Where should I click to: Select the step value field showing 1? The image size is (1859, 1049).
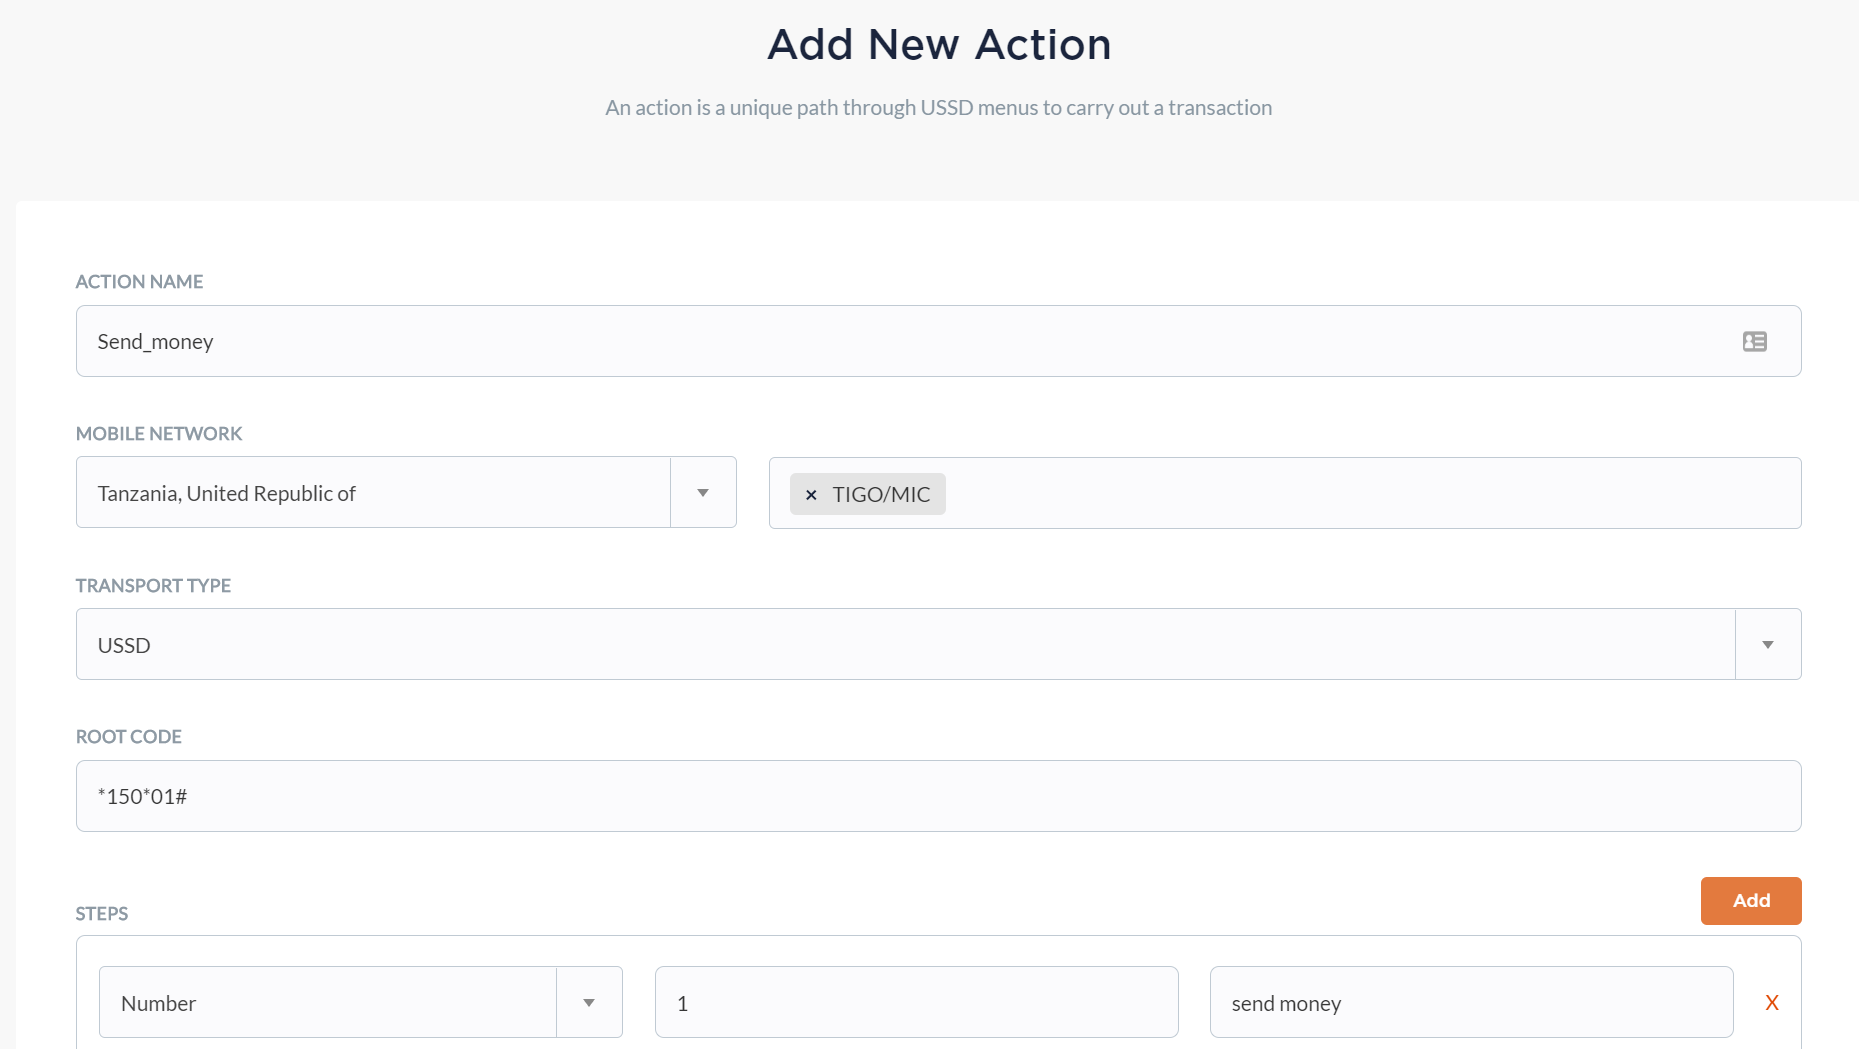pos(916,1002)
